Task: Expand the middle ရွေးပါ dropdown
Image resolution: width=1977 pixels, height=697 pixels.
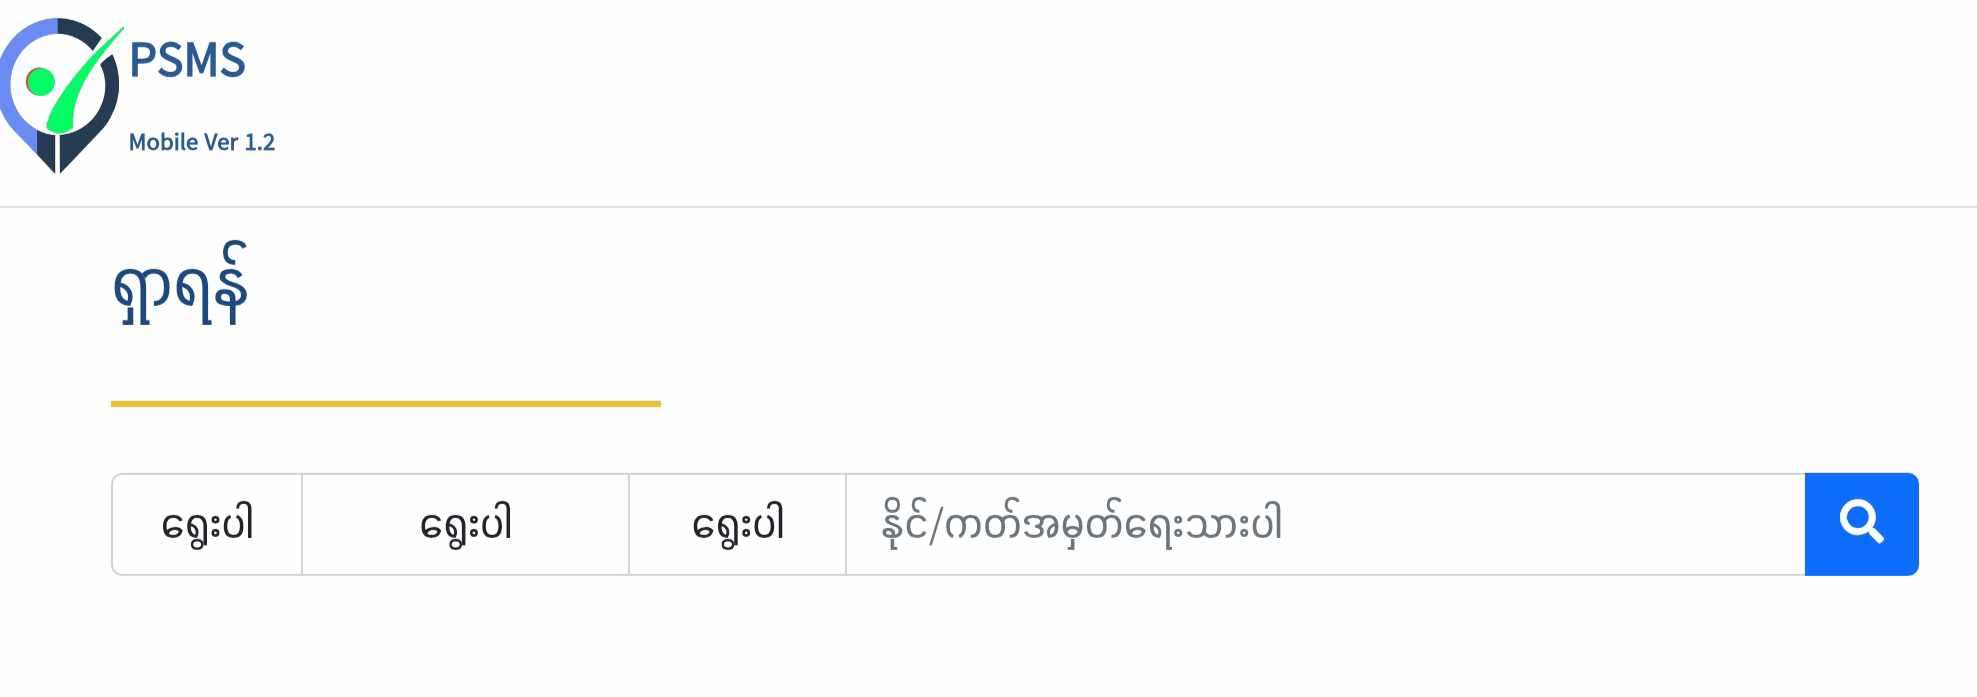Action: (465, 524)
